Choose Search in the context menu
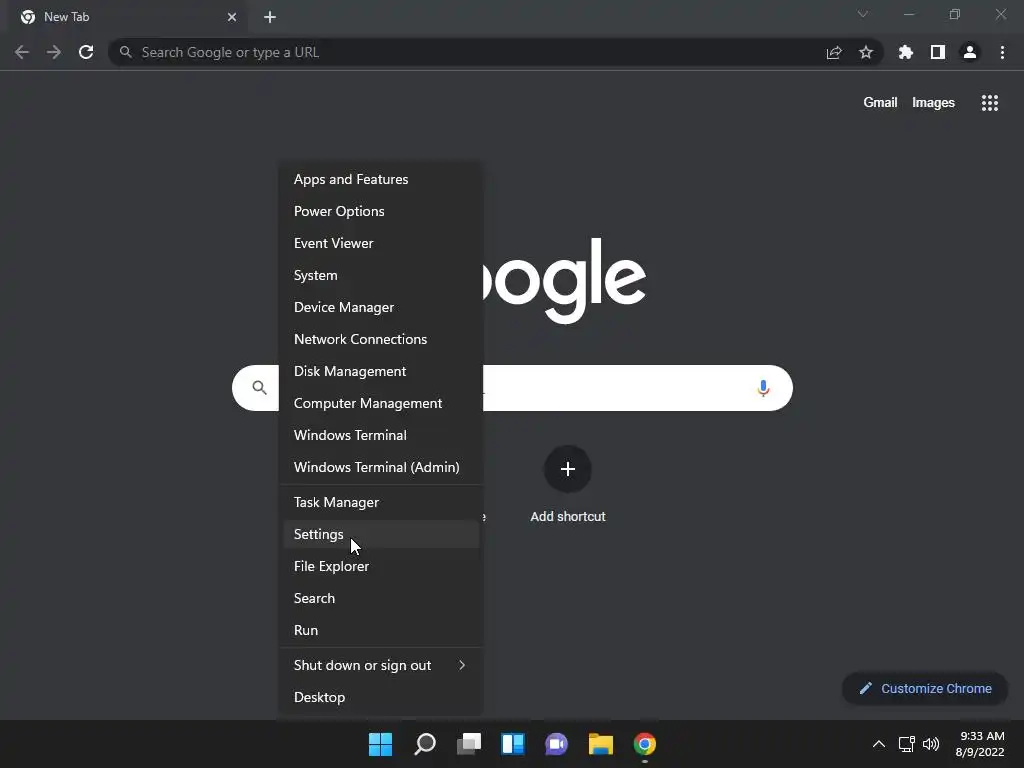Screen dimensions: 1024x768 [381, 598]
